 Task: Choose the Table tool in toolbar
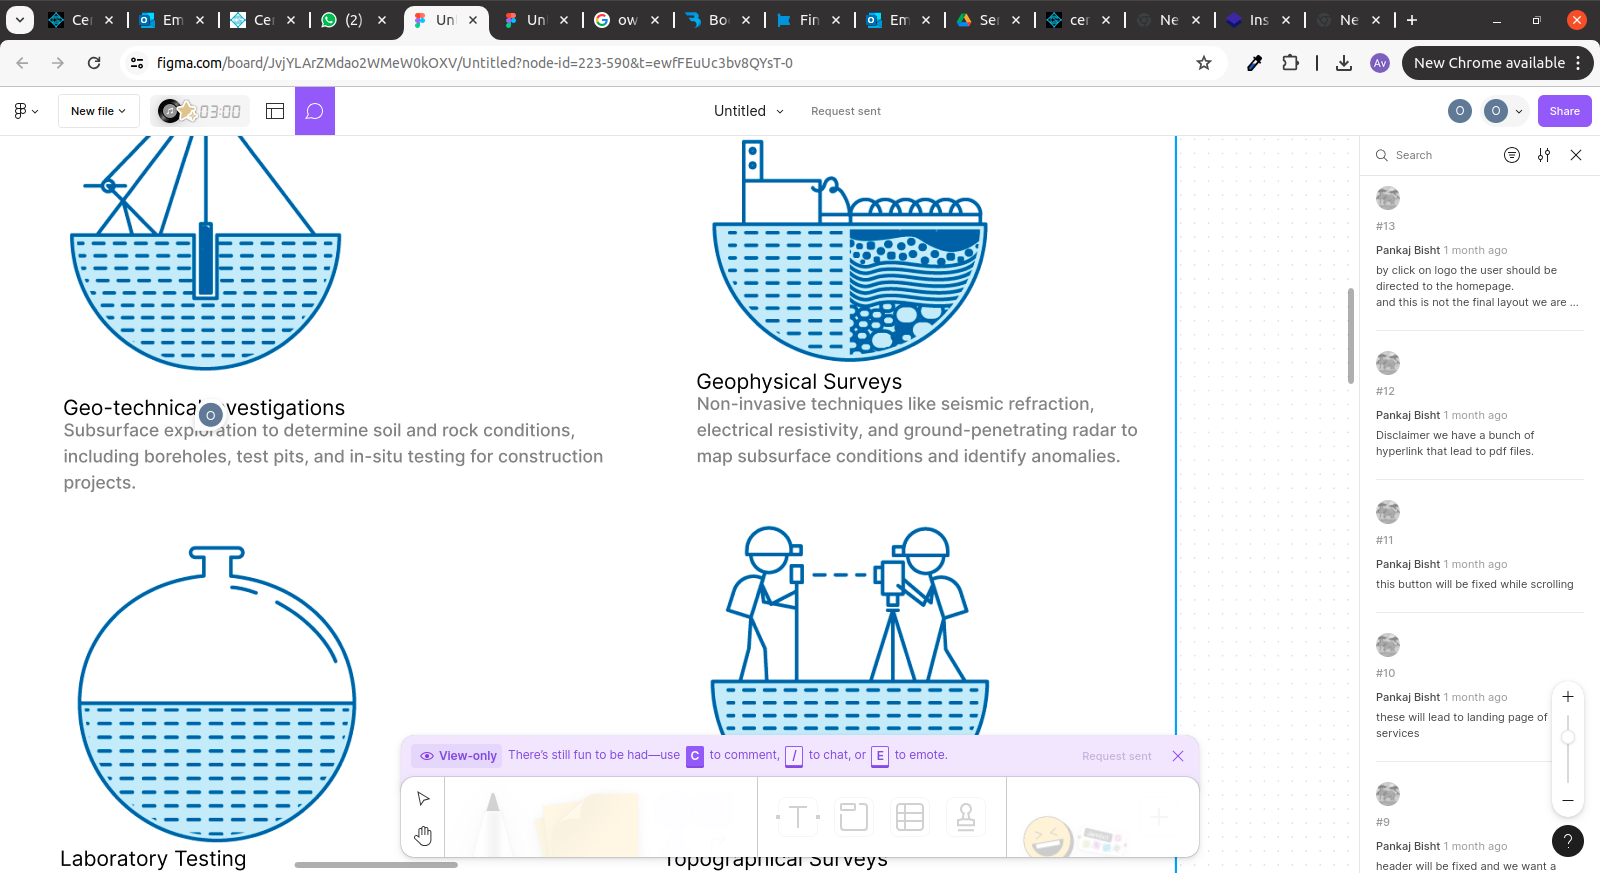pos(909,817)
